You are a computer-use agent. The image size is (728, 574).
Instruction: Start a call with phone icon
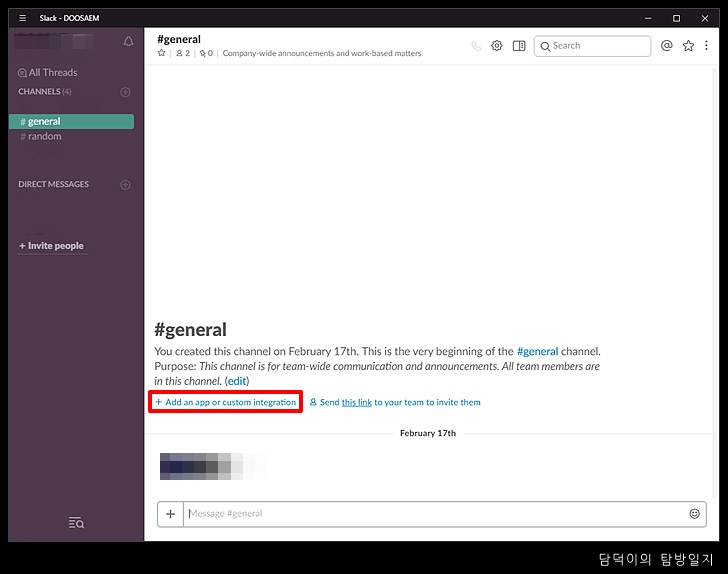[476, 46]
